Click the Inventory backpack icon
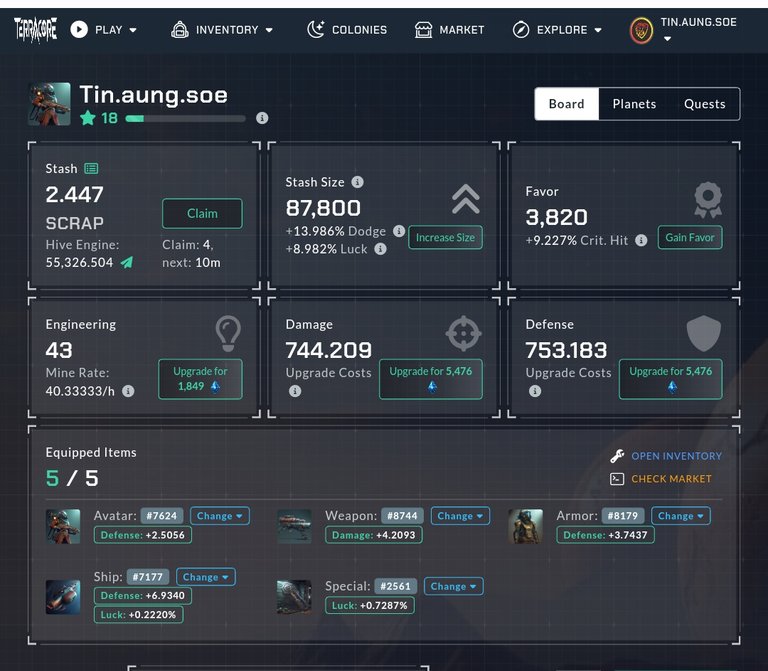 point(180,30)
